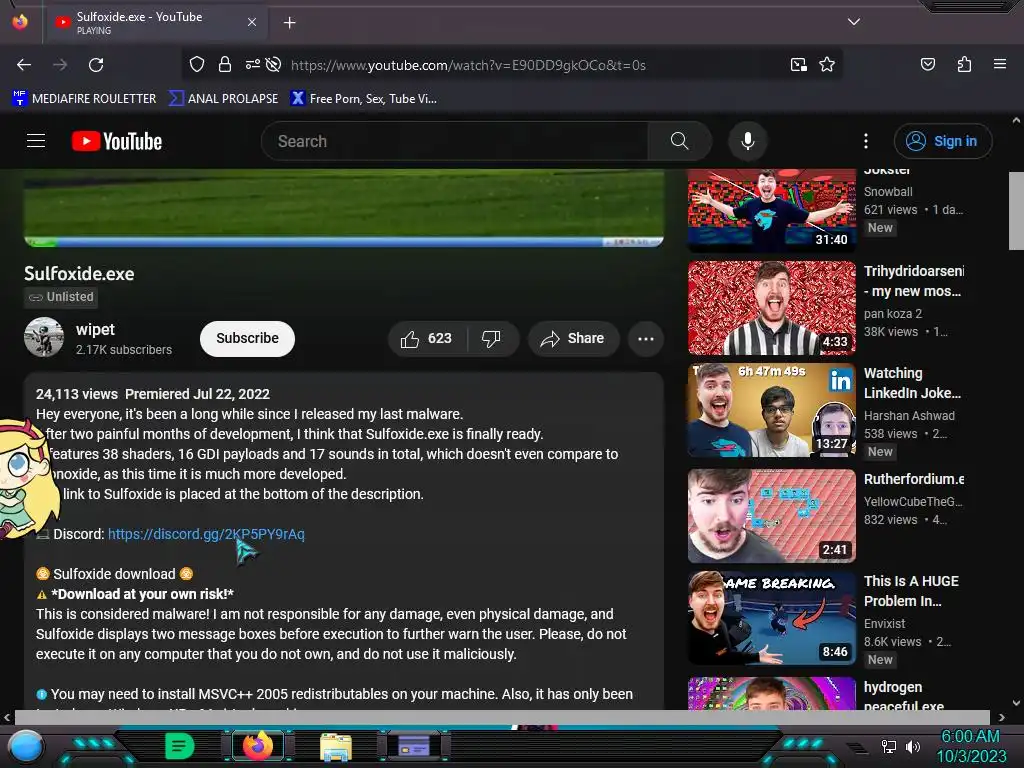Open the Extensions puzzle icon

coord(964,64)
